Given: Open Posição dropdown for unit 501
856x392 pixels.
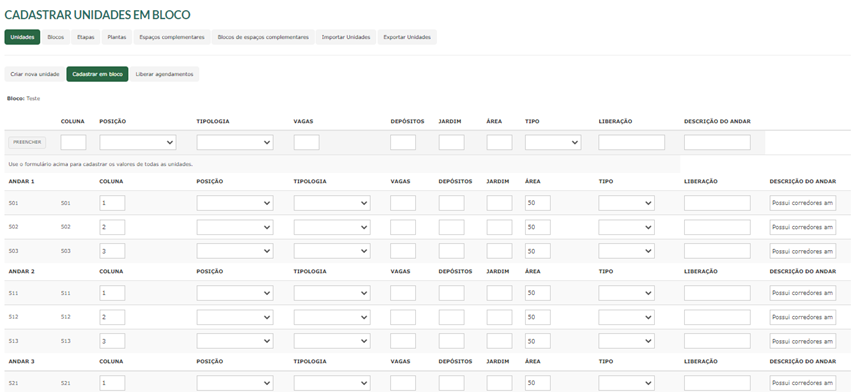Looking at the screenshot, I should [x=235, y=203].
